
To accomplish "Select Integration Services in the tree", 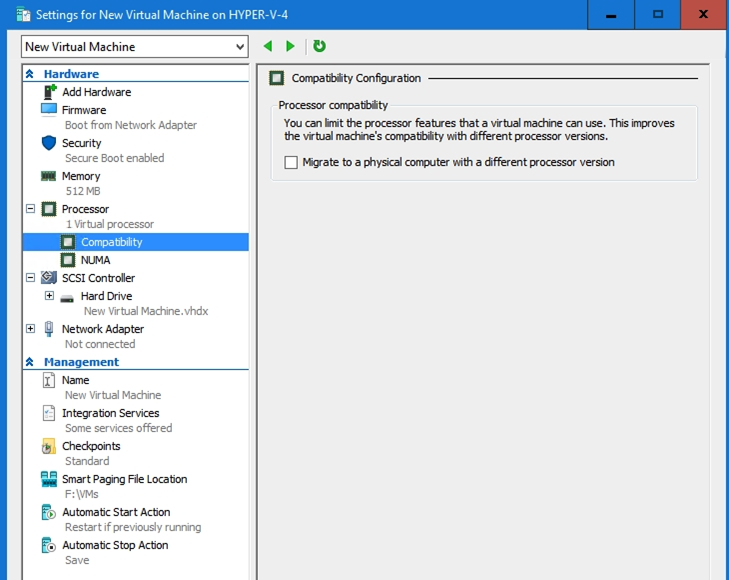I will pyautogui.click(x=110, y=413).
